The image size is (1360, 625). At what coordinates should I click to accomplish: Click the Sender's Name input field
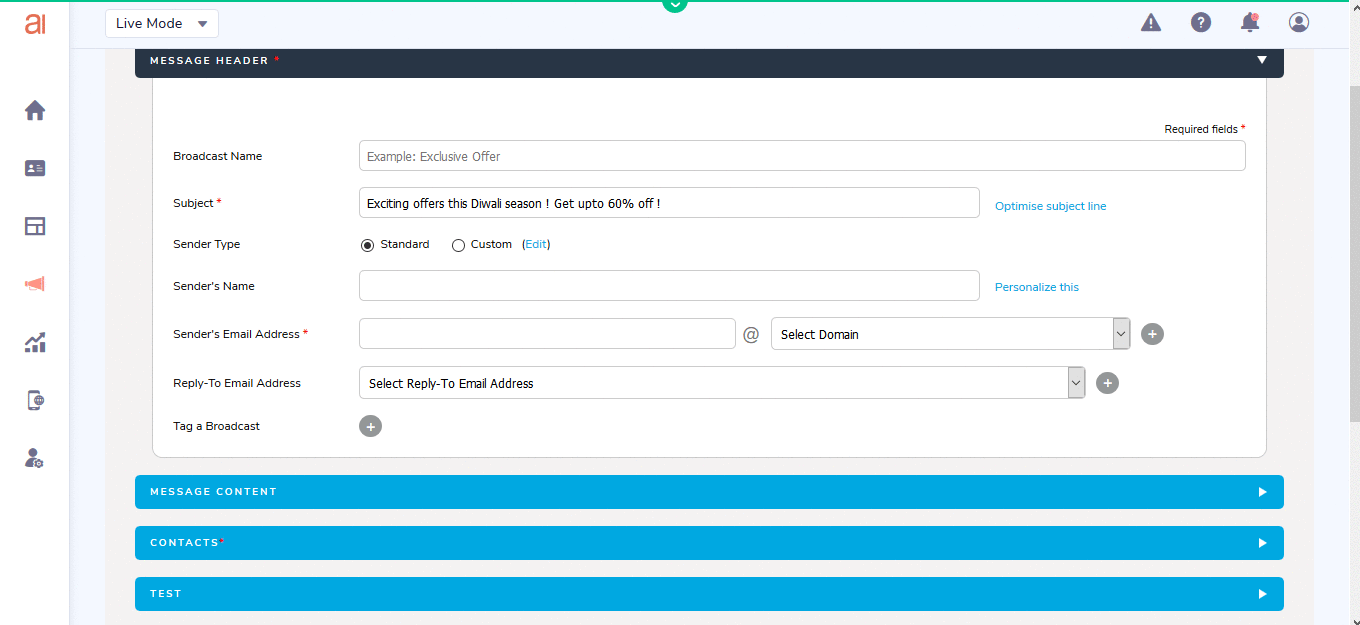[x=669, y=285]
